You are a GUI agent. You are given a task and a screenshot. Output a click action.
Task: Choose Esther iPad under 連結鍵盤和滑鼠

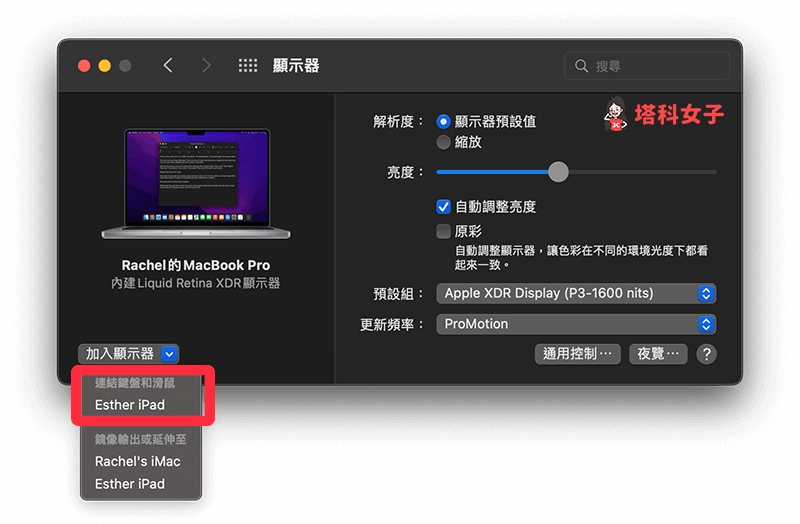(130, 405)
